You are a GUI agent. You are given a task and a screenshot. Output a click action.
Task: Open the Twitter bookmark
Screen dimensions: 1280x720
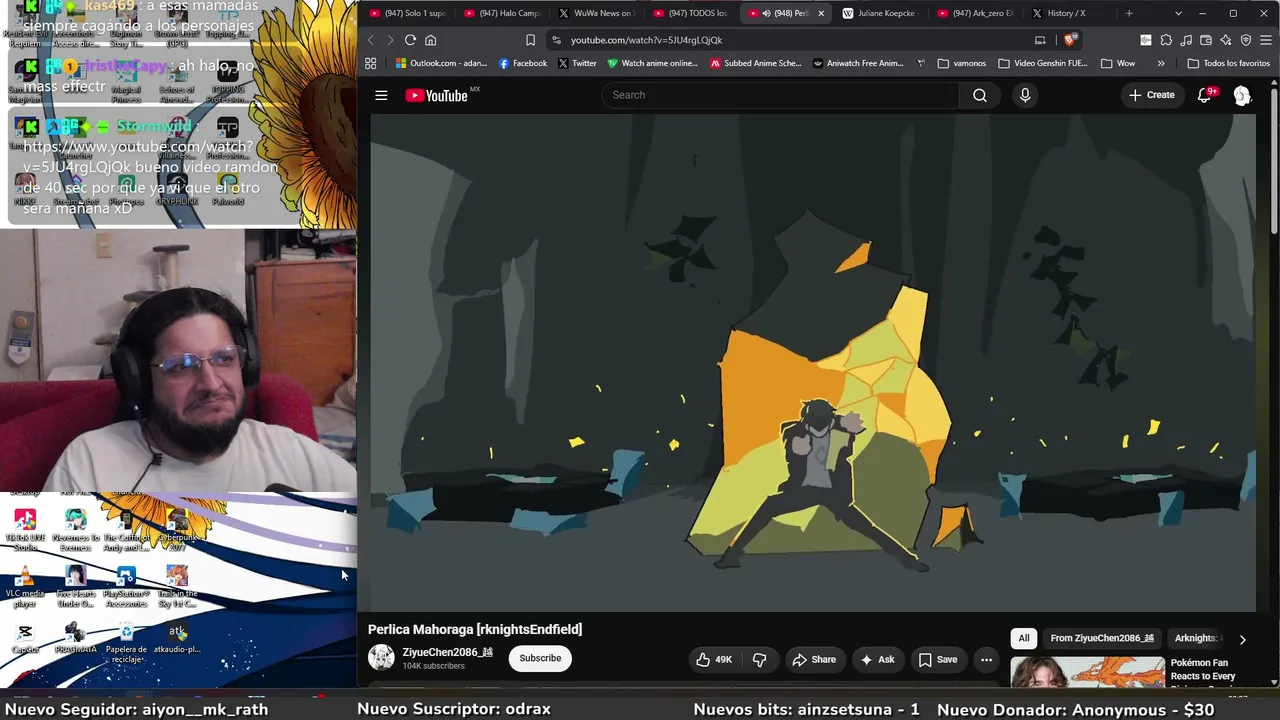click(577, 63)
